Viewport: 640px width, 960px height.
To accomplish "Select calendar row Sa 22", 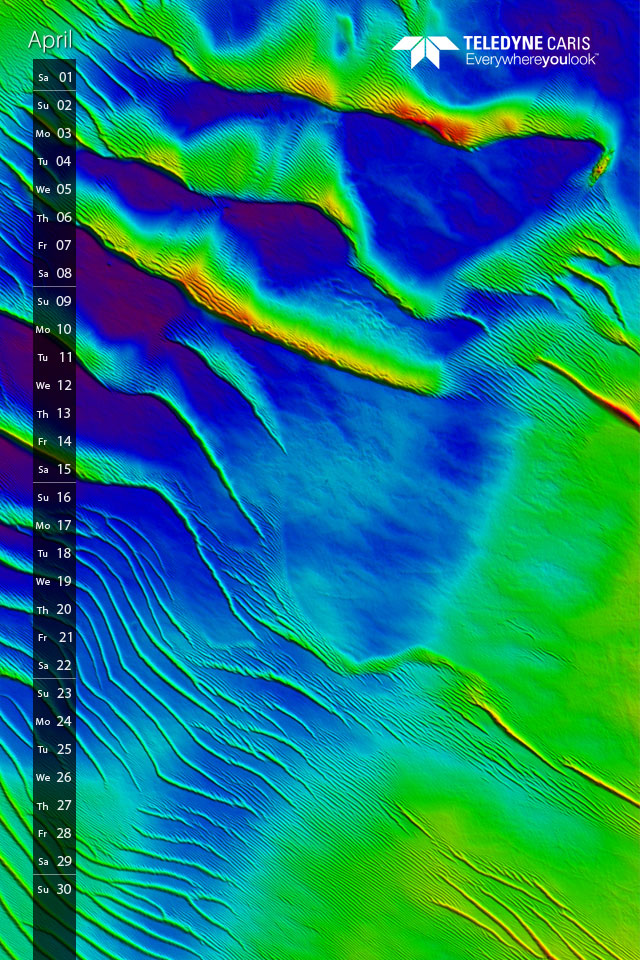I will (x=55, y=666).
